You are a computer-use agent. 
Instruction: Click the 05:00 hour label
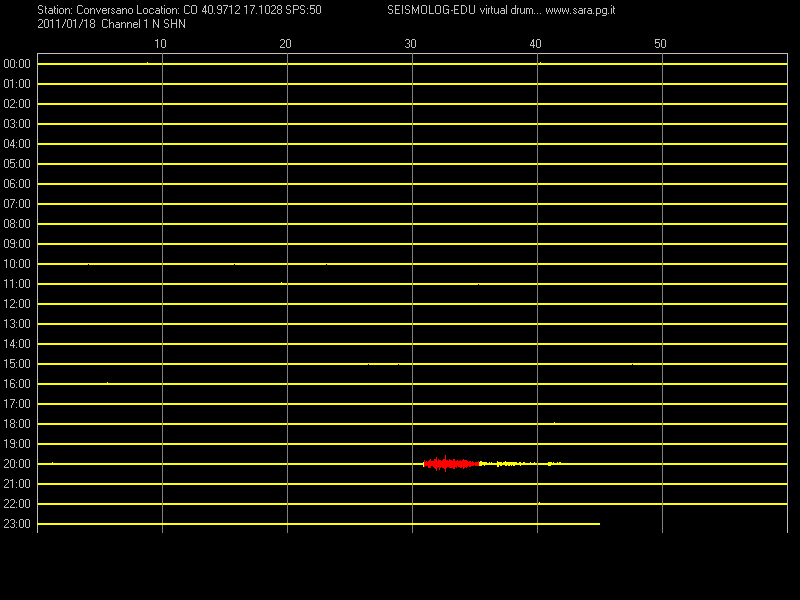point(17,164)
